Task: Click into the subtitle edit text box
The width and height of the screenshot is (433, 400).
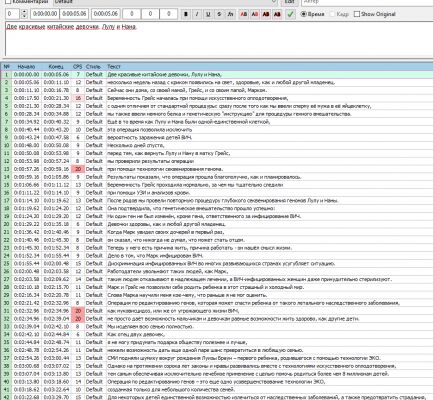Action: pyautogui.click(x=219, y=39)
